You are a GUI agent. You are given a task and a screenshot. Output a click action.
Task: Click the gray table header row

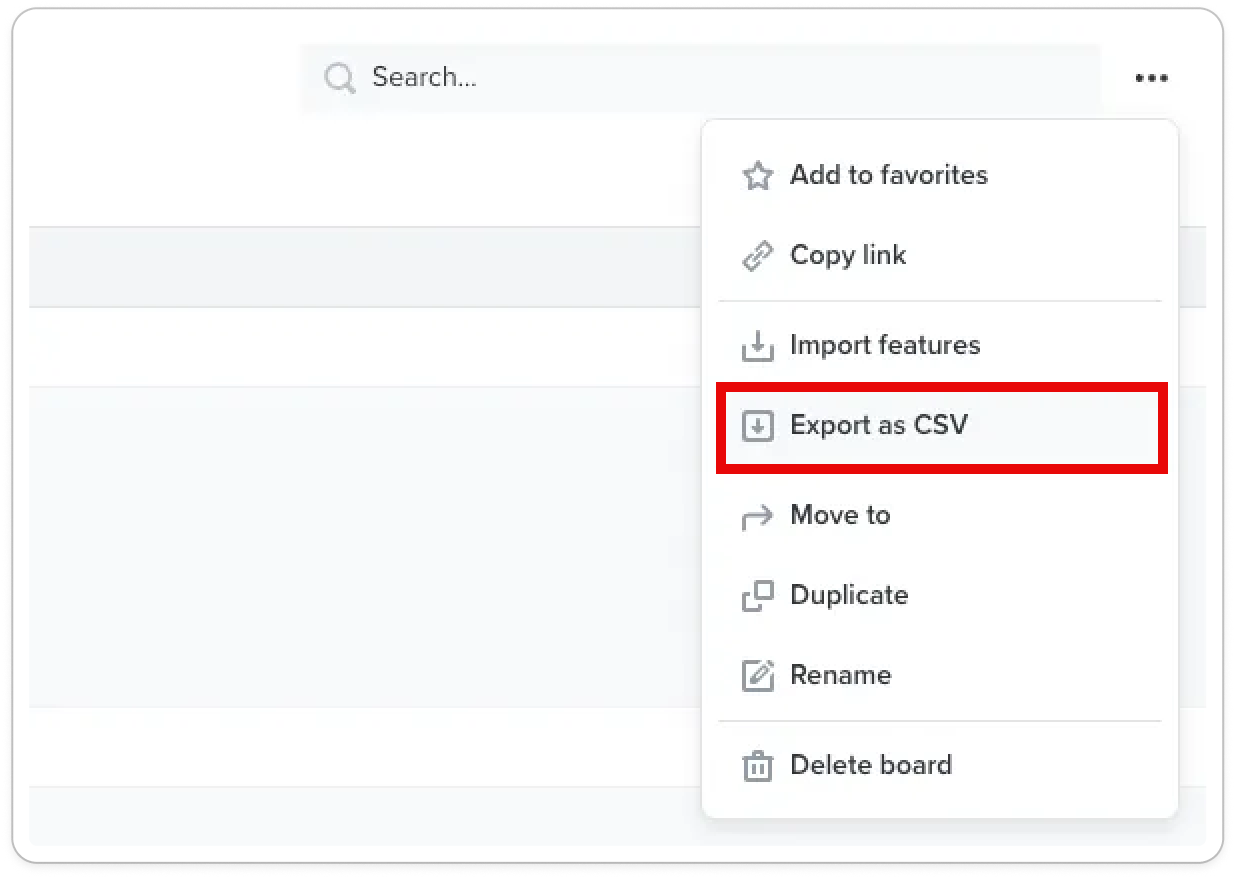point(365,267)
